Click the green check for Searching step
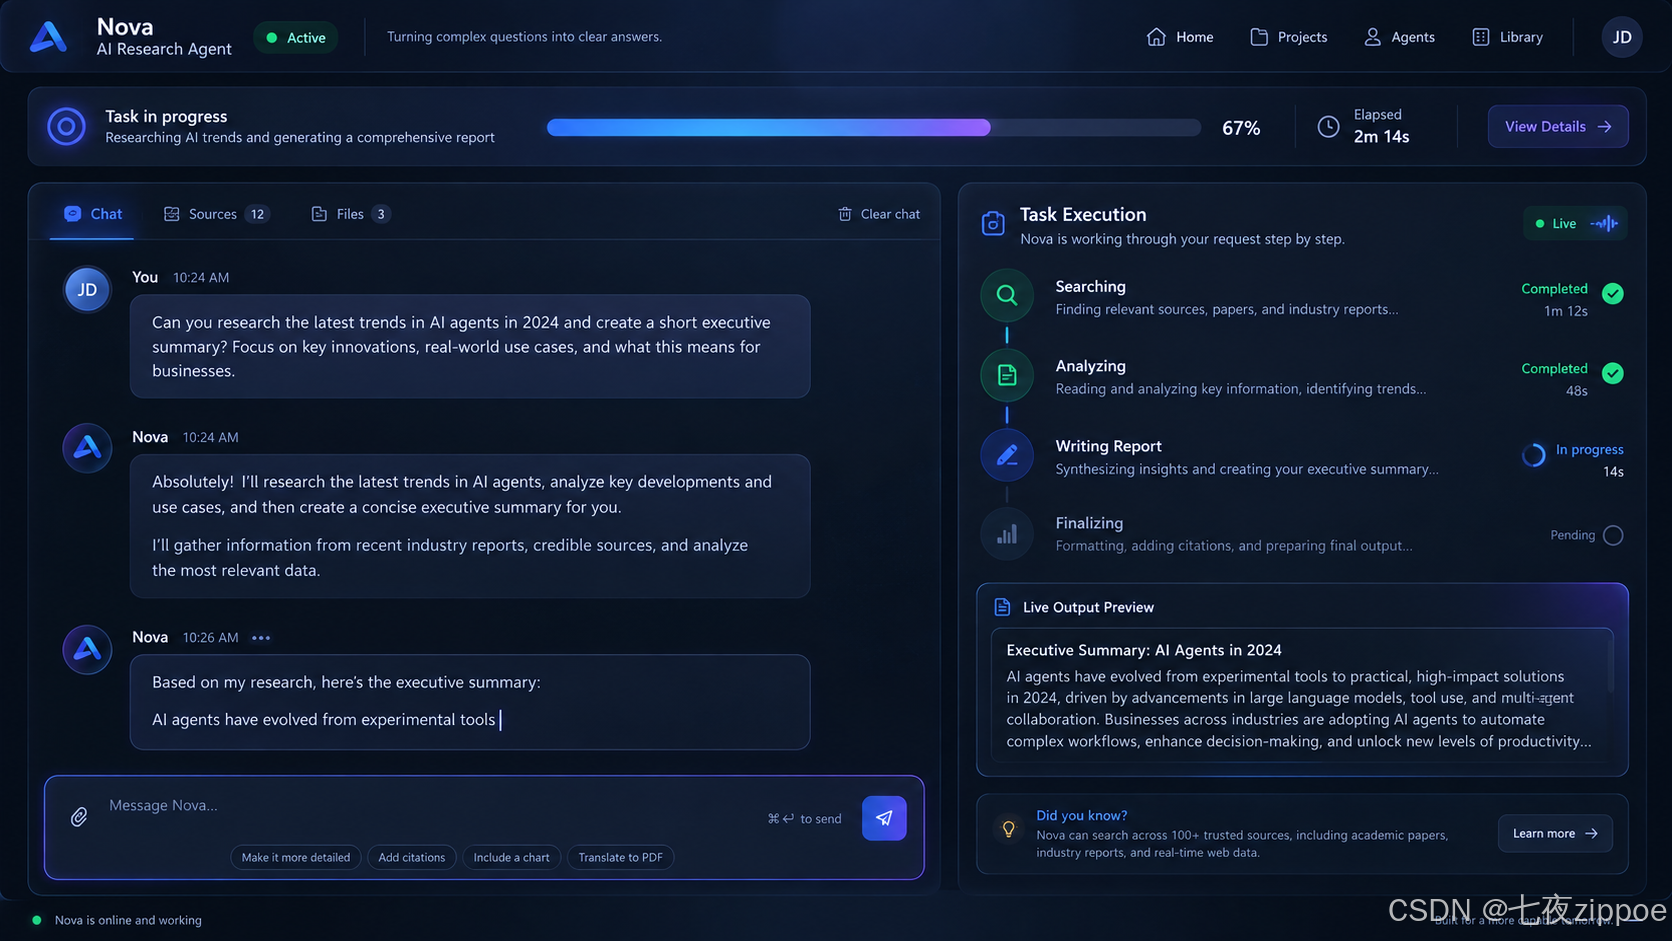 1612,293
